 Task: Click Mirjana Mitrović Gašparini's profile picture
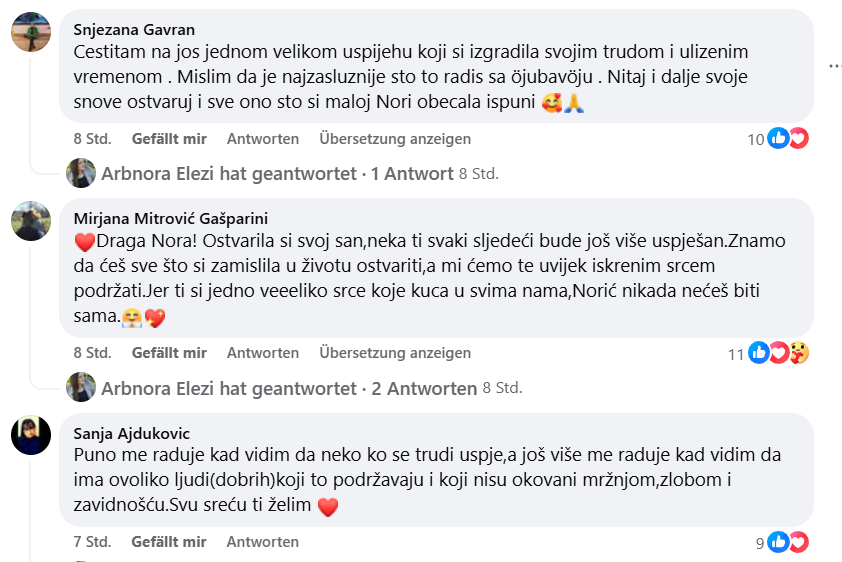point(31,221)
